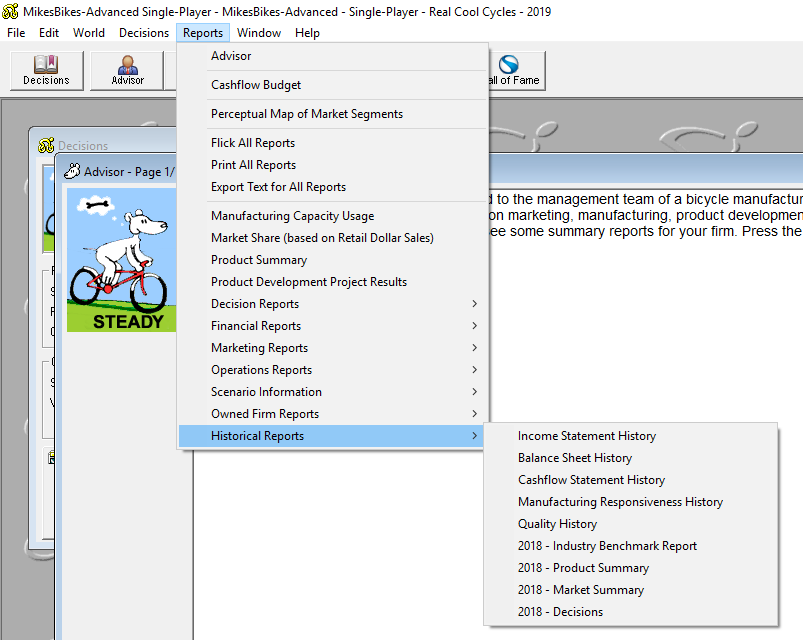Screen dimensions: 803x640
Task: Open Balance Sheet History report
Action: [x=575, y=458]
